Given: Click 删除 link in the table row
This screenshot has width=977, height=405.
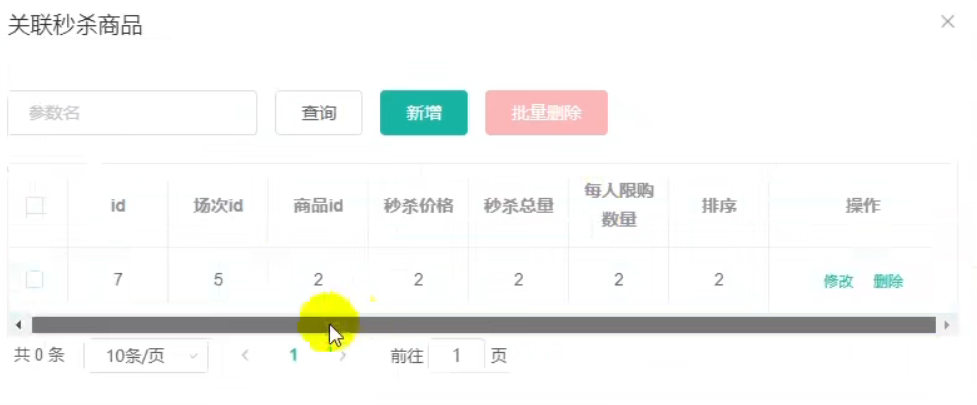Looking at the screenshot, I should coord(888,281).
